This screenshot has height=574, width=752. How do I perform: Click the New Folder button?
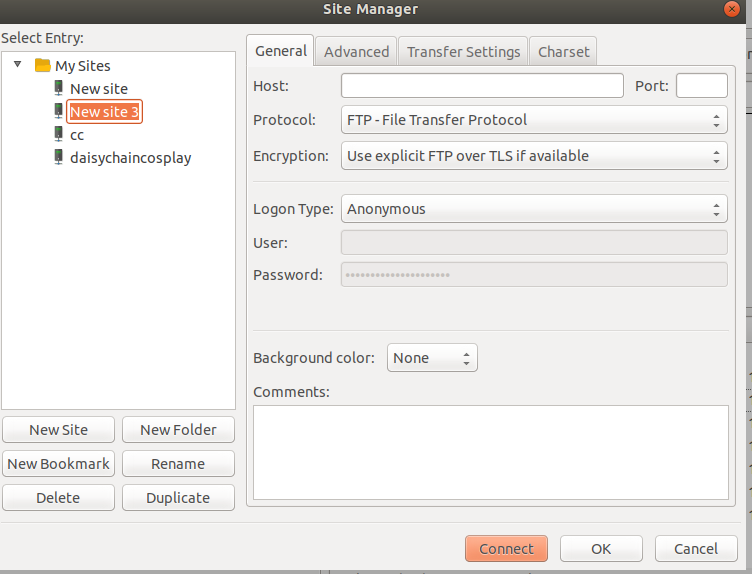pyautogui.click(x=178, y=430)
